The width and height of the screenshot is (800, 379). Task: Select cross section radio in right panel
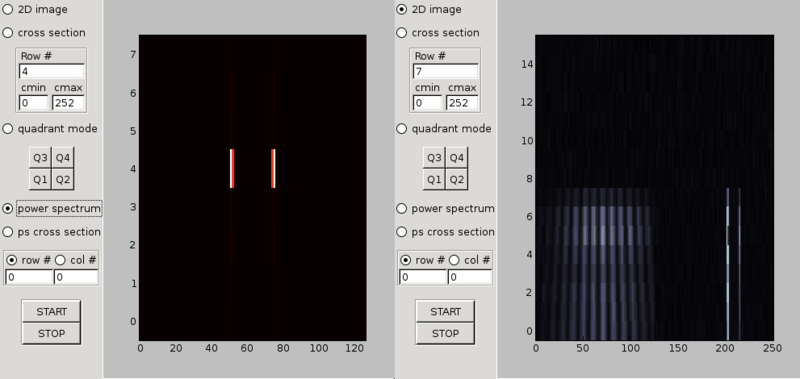click(x=402, y=33)
